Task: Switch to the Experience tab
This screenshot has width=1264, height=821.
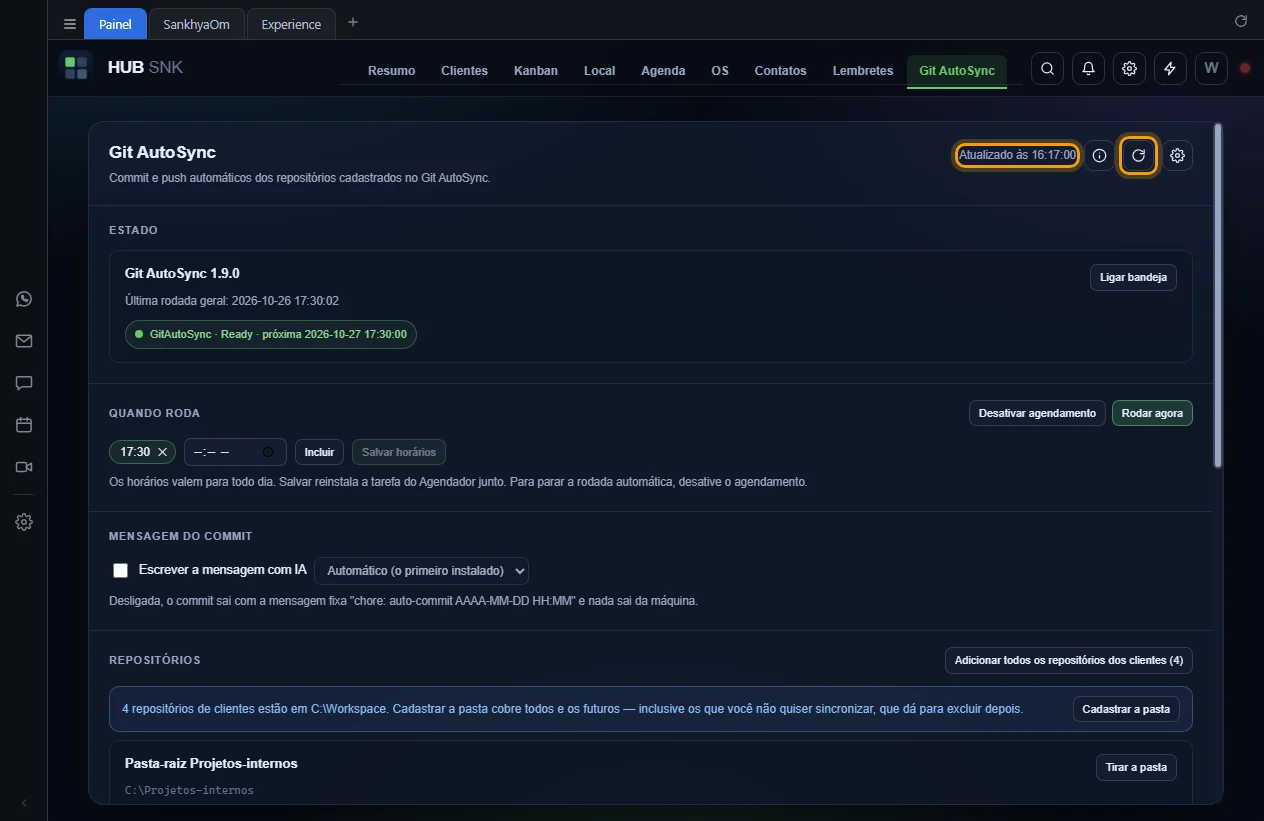Action: coord(291,24)
